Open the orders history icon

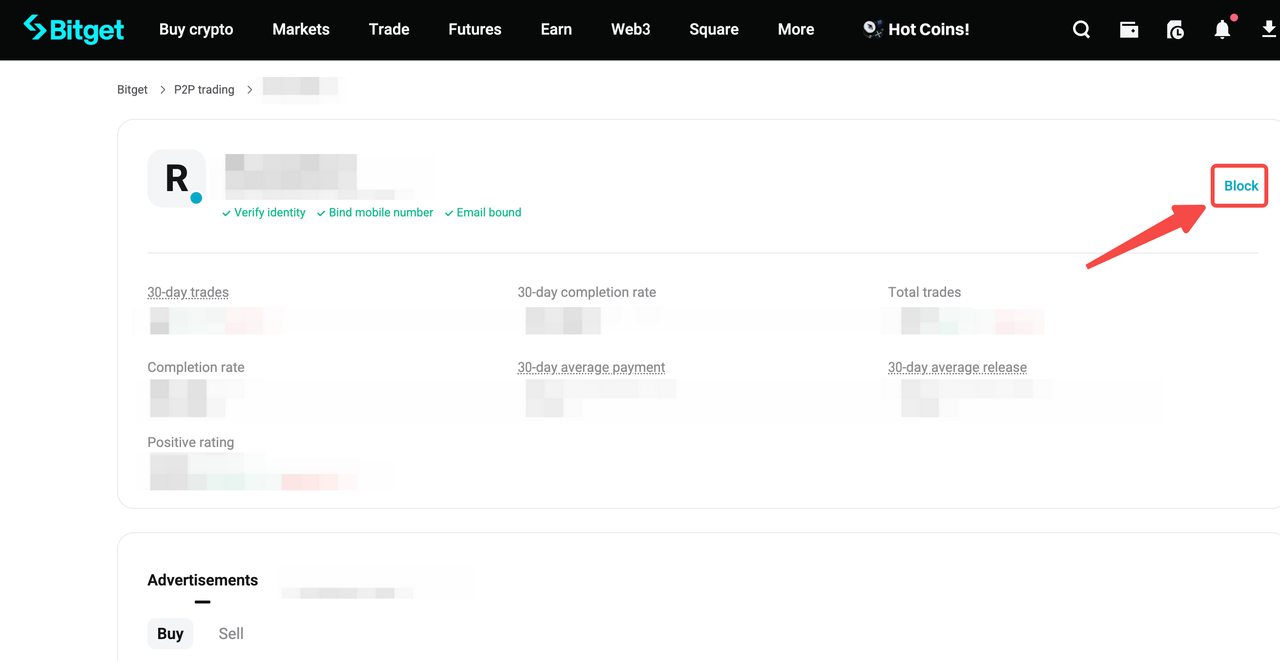coord(1176,30)
